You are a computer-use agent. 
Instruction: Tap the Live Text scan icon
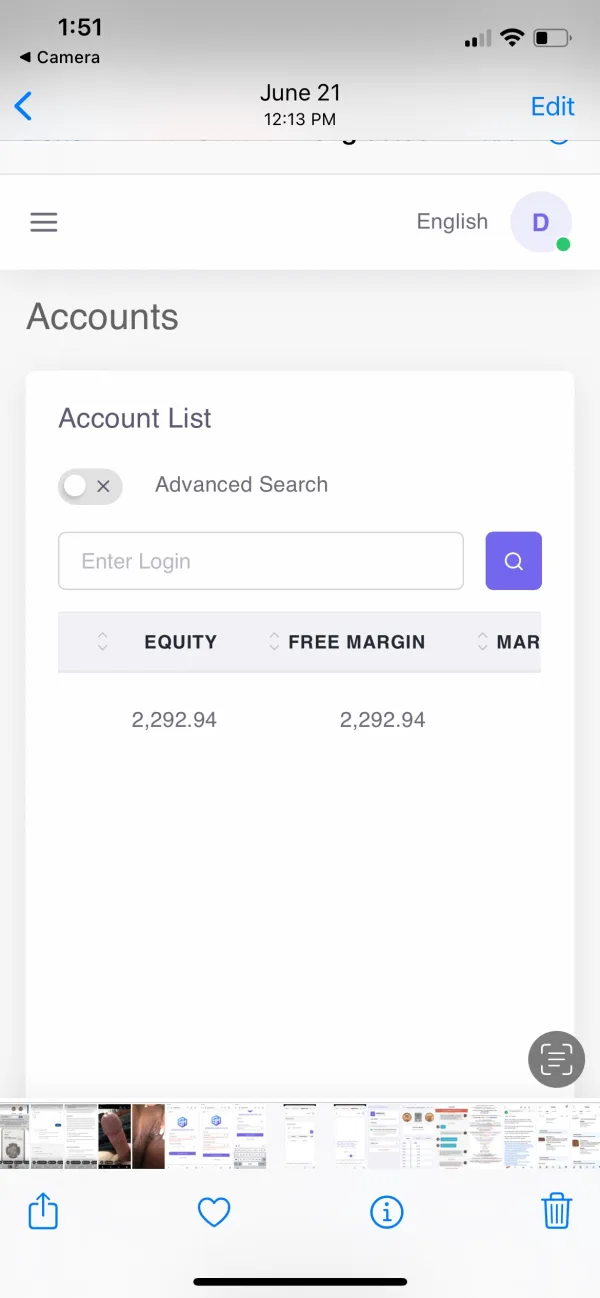[556, 1059]
